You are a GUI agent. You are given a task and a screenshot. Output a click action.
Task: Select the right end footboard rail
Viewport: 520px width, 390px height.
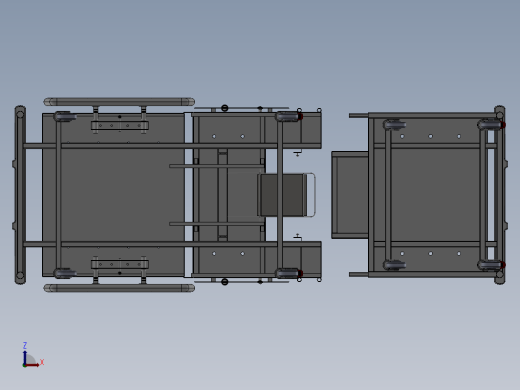coord(500,195)
